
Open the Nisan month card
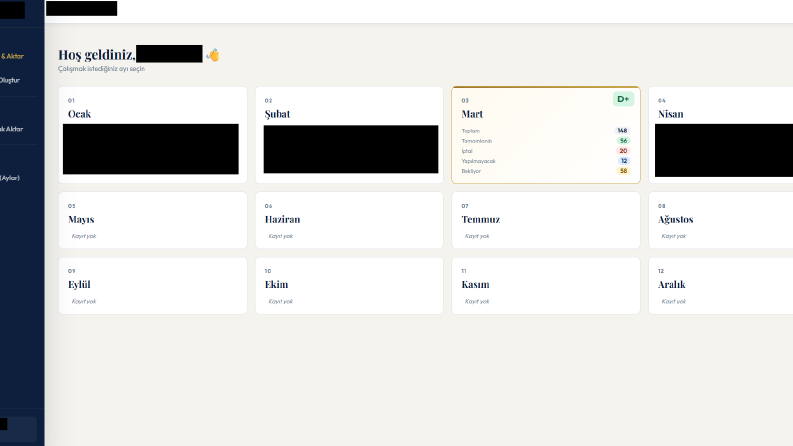tap(721, 135)
